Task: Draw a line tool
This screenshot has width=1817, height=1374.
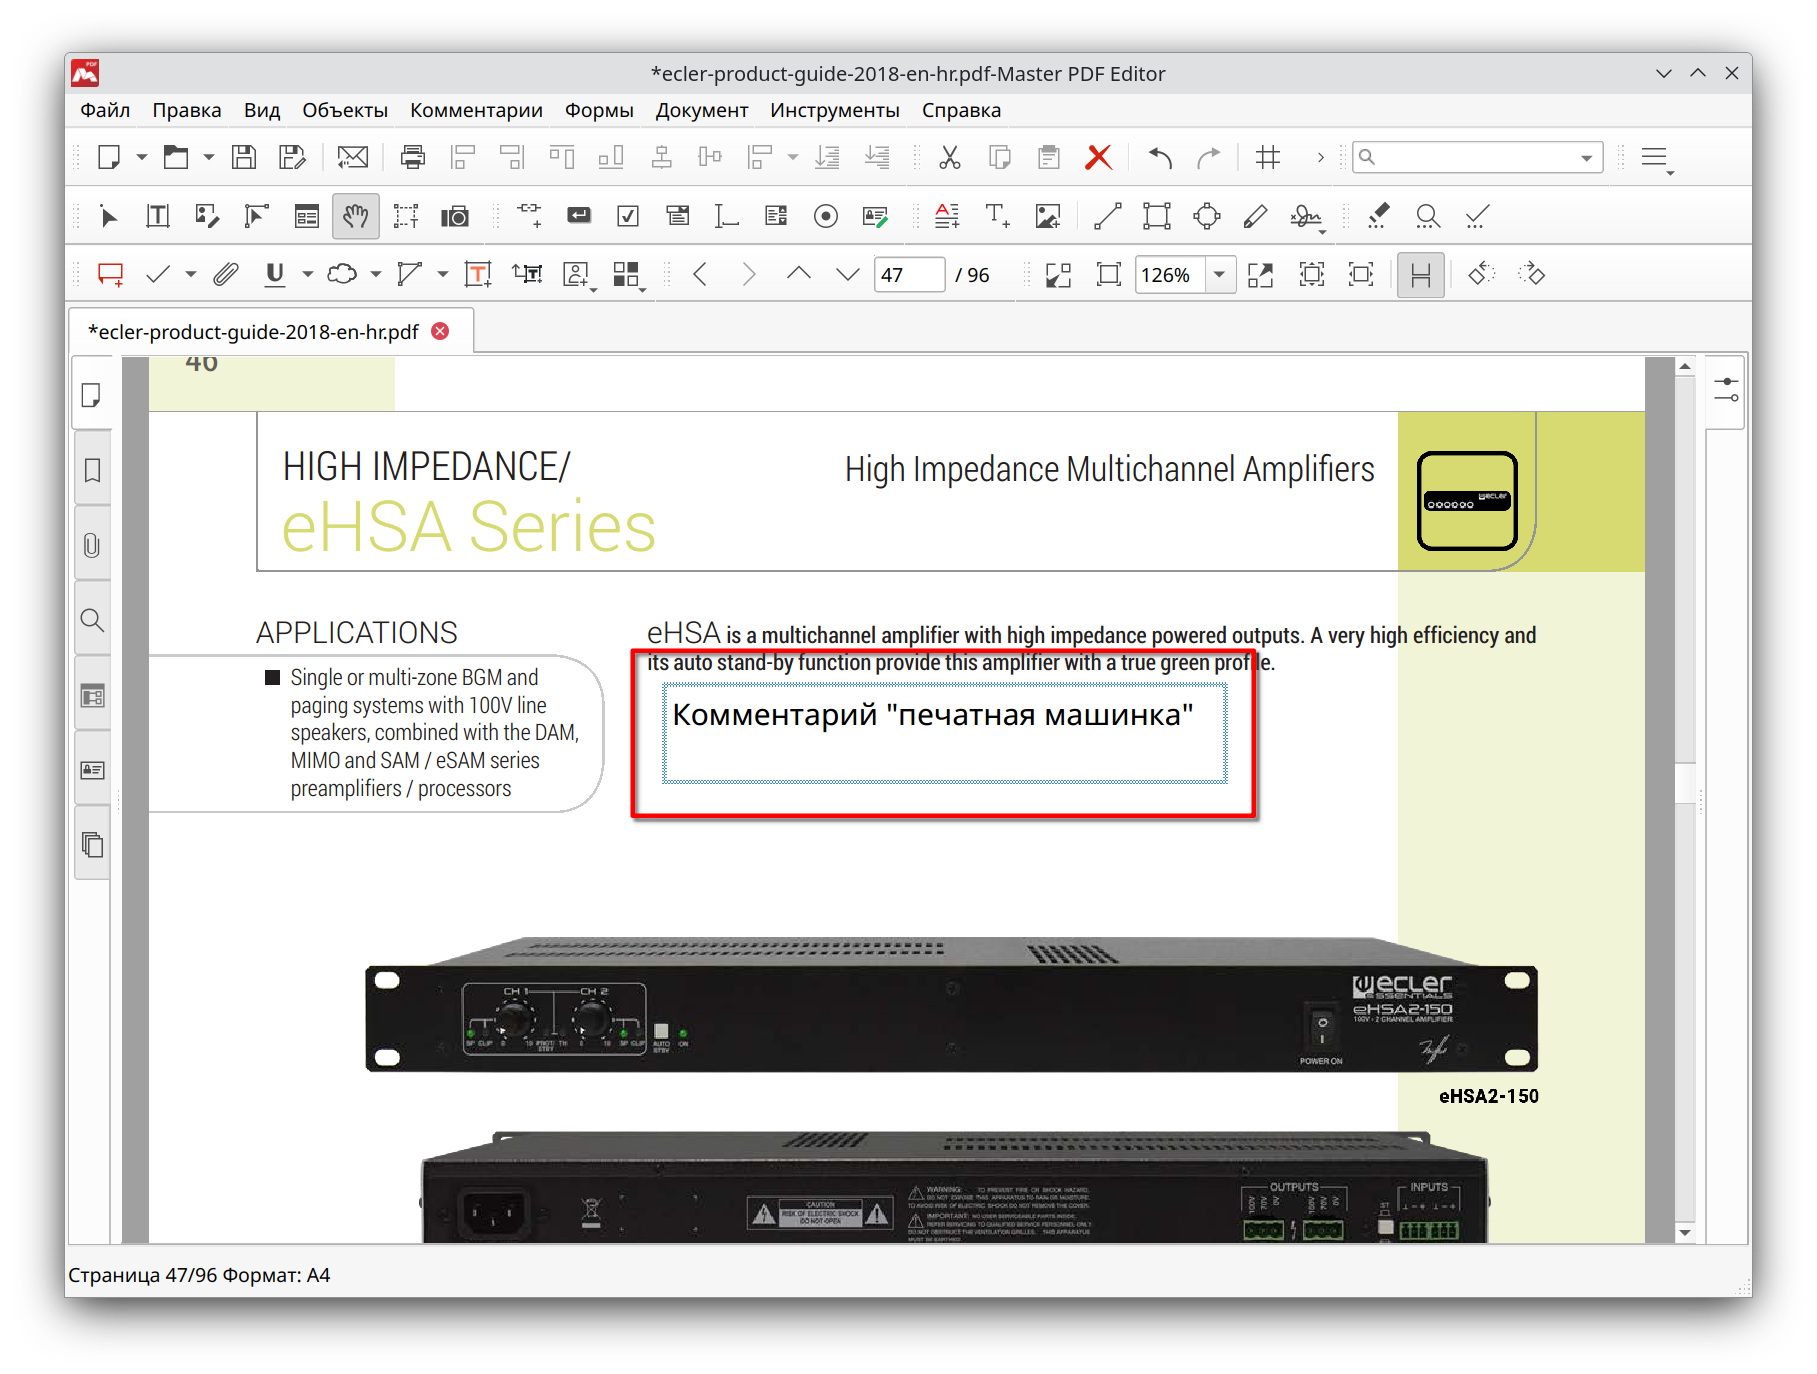Action: point(1108,216)
